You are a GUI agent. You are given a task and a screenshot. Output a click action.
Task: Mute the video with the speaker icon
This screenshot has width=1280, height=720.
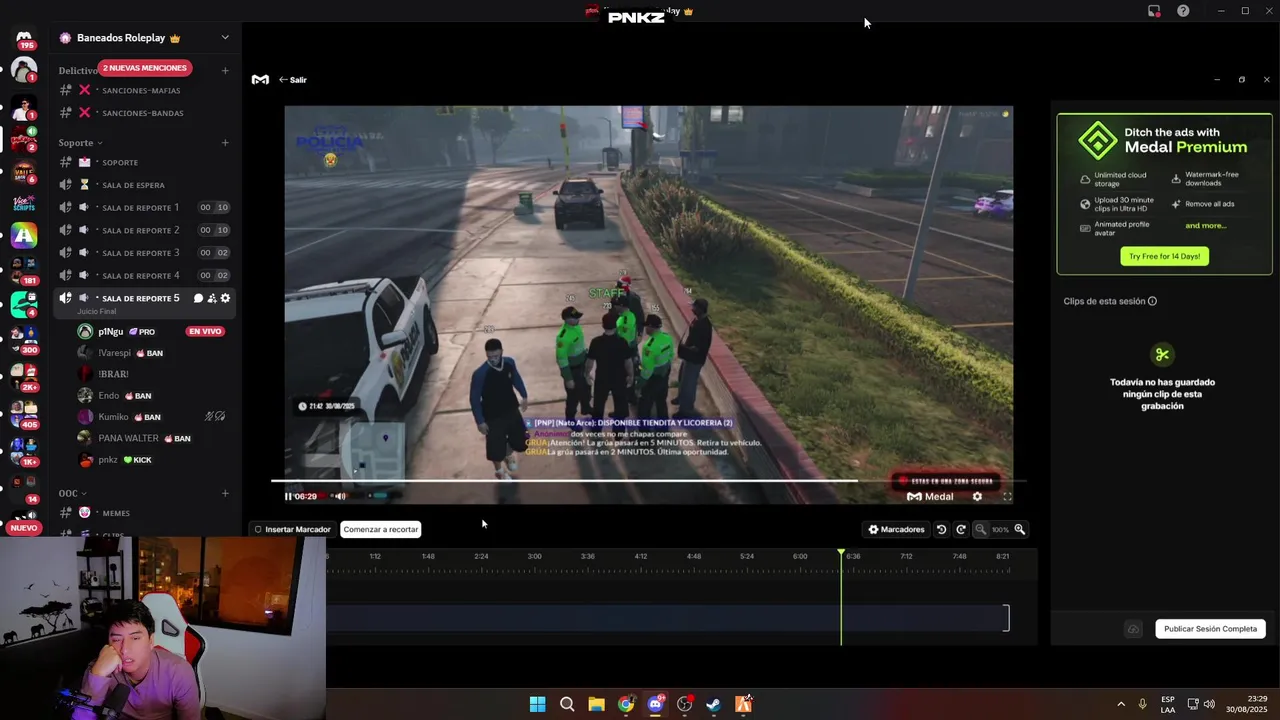pos(340,496)
